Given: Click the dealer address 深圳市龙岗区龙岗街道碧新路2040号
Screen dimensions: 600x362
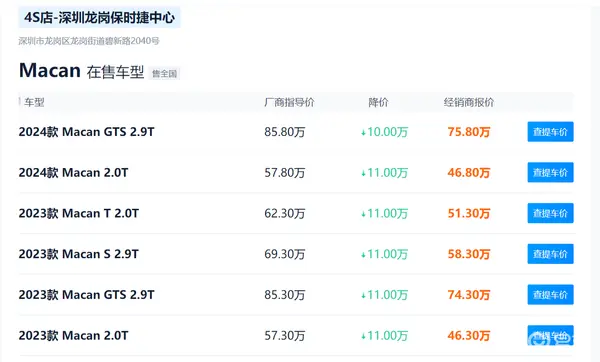Looking at the screenshot, I should tap(89, 41).
